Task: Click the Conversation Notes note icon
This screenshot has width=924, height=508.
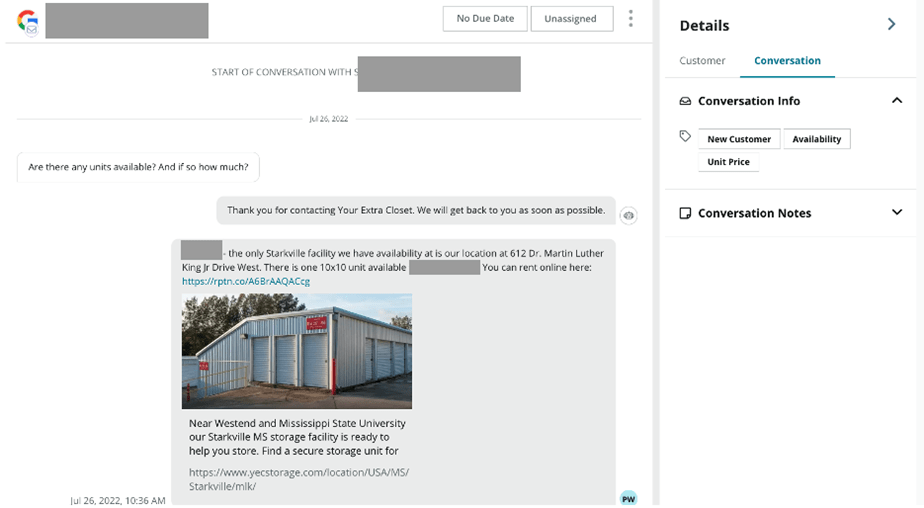Action: pos(685,213)
